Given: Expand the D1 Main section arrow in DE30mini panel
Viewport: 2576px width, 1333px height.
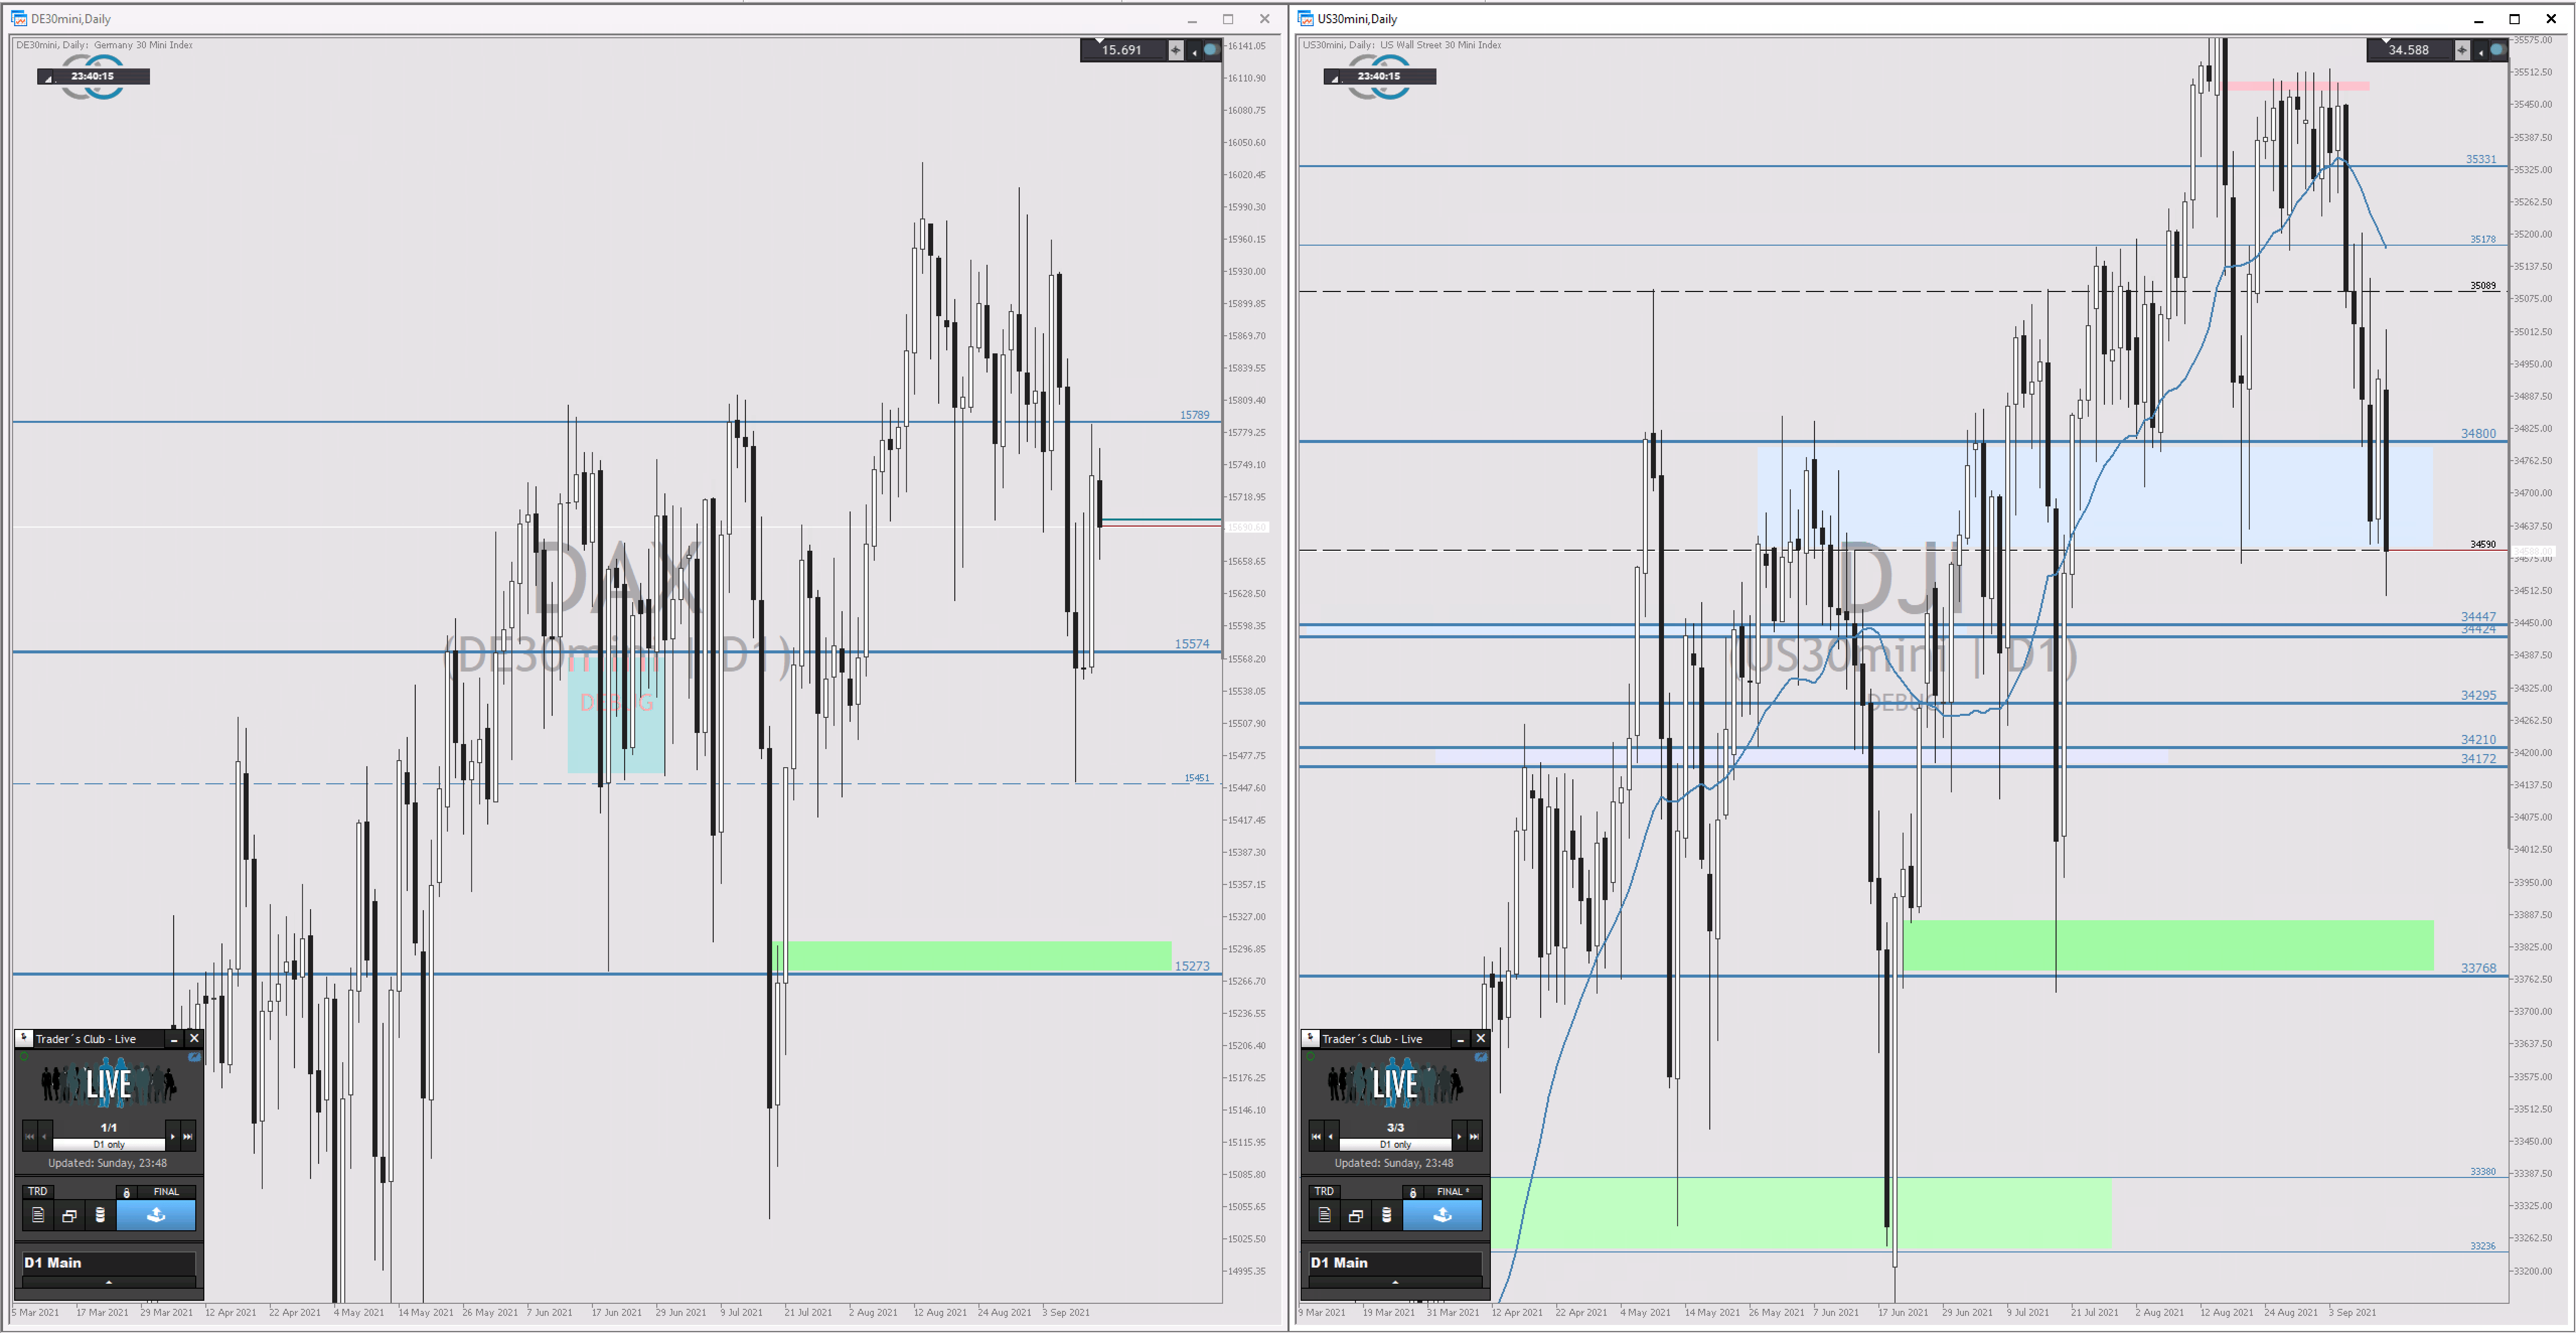Looking at the screenshot, I should (109, 1282).
